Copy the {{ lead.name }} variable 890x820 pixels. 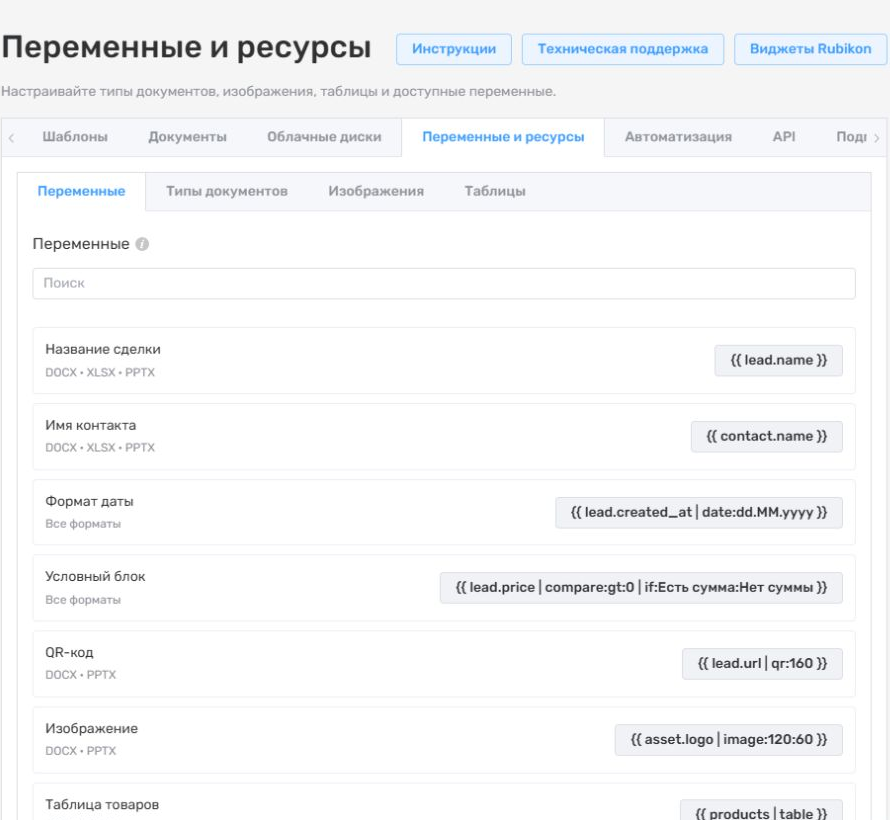click(x=778, y=360)
